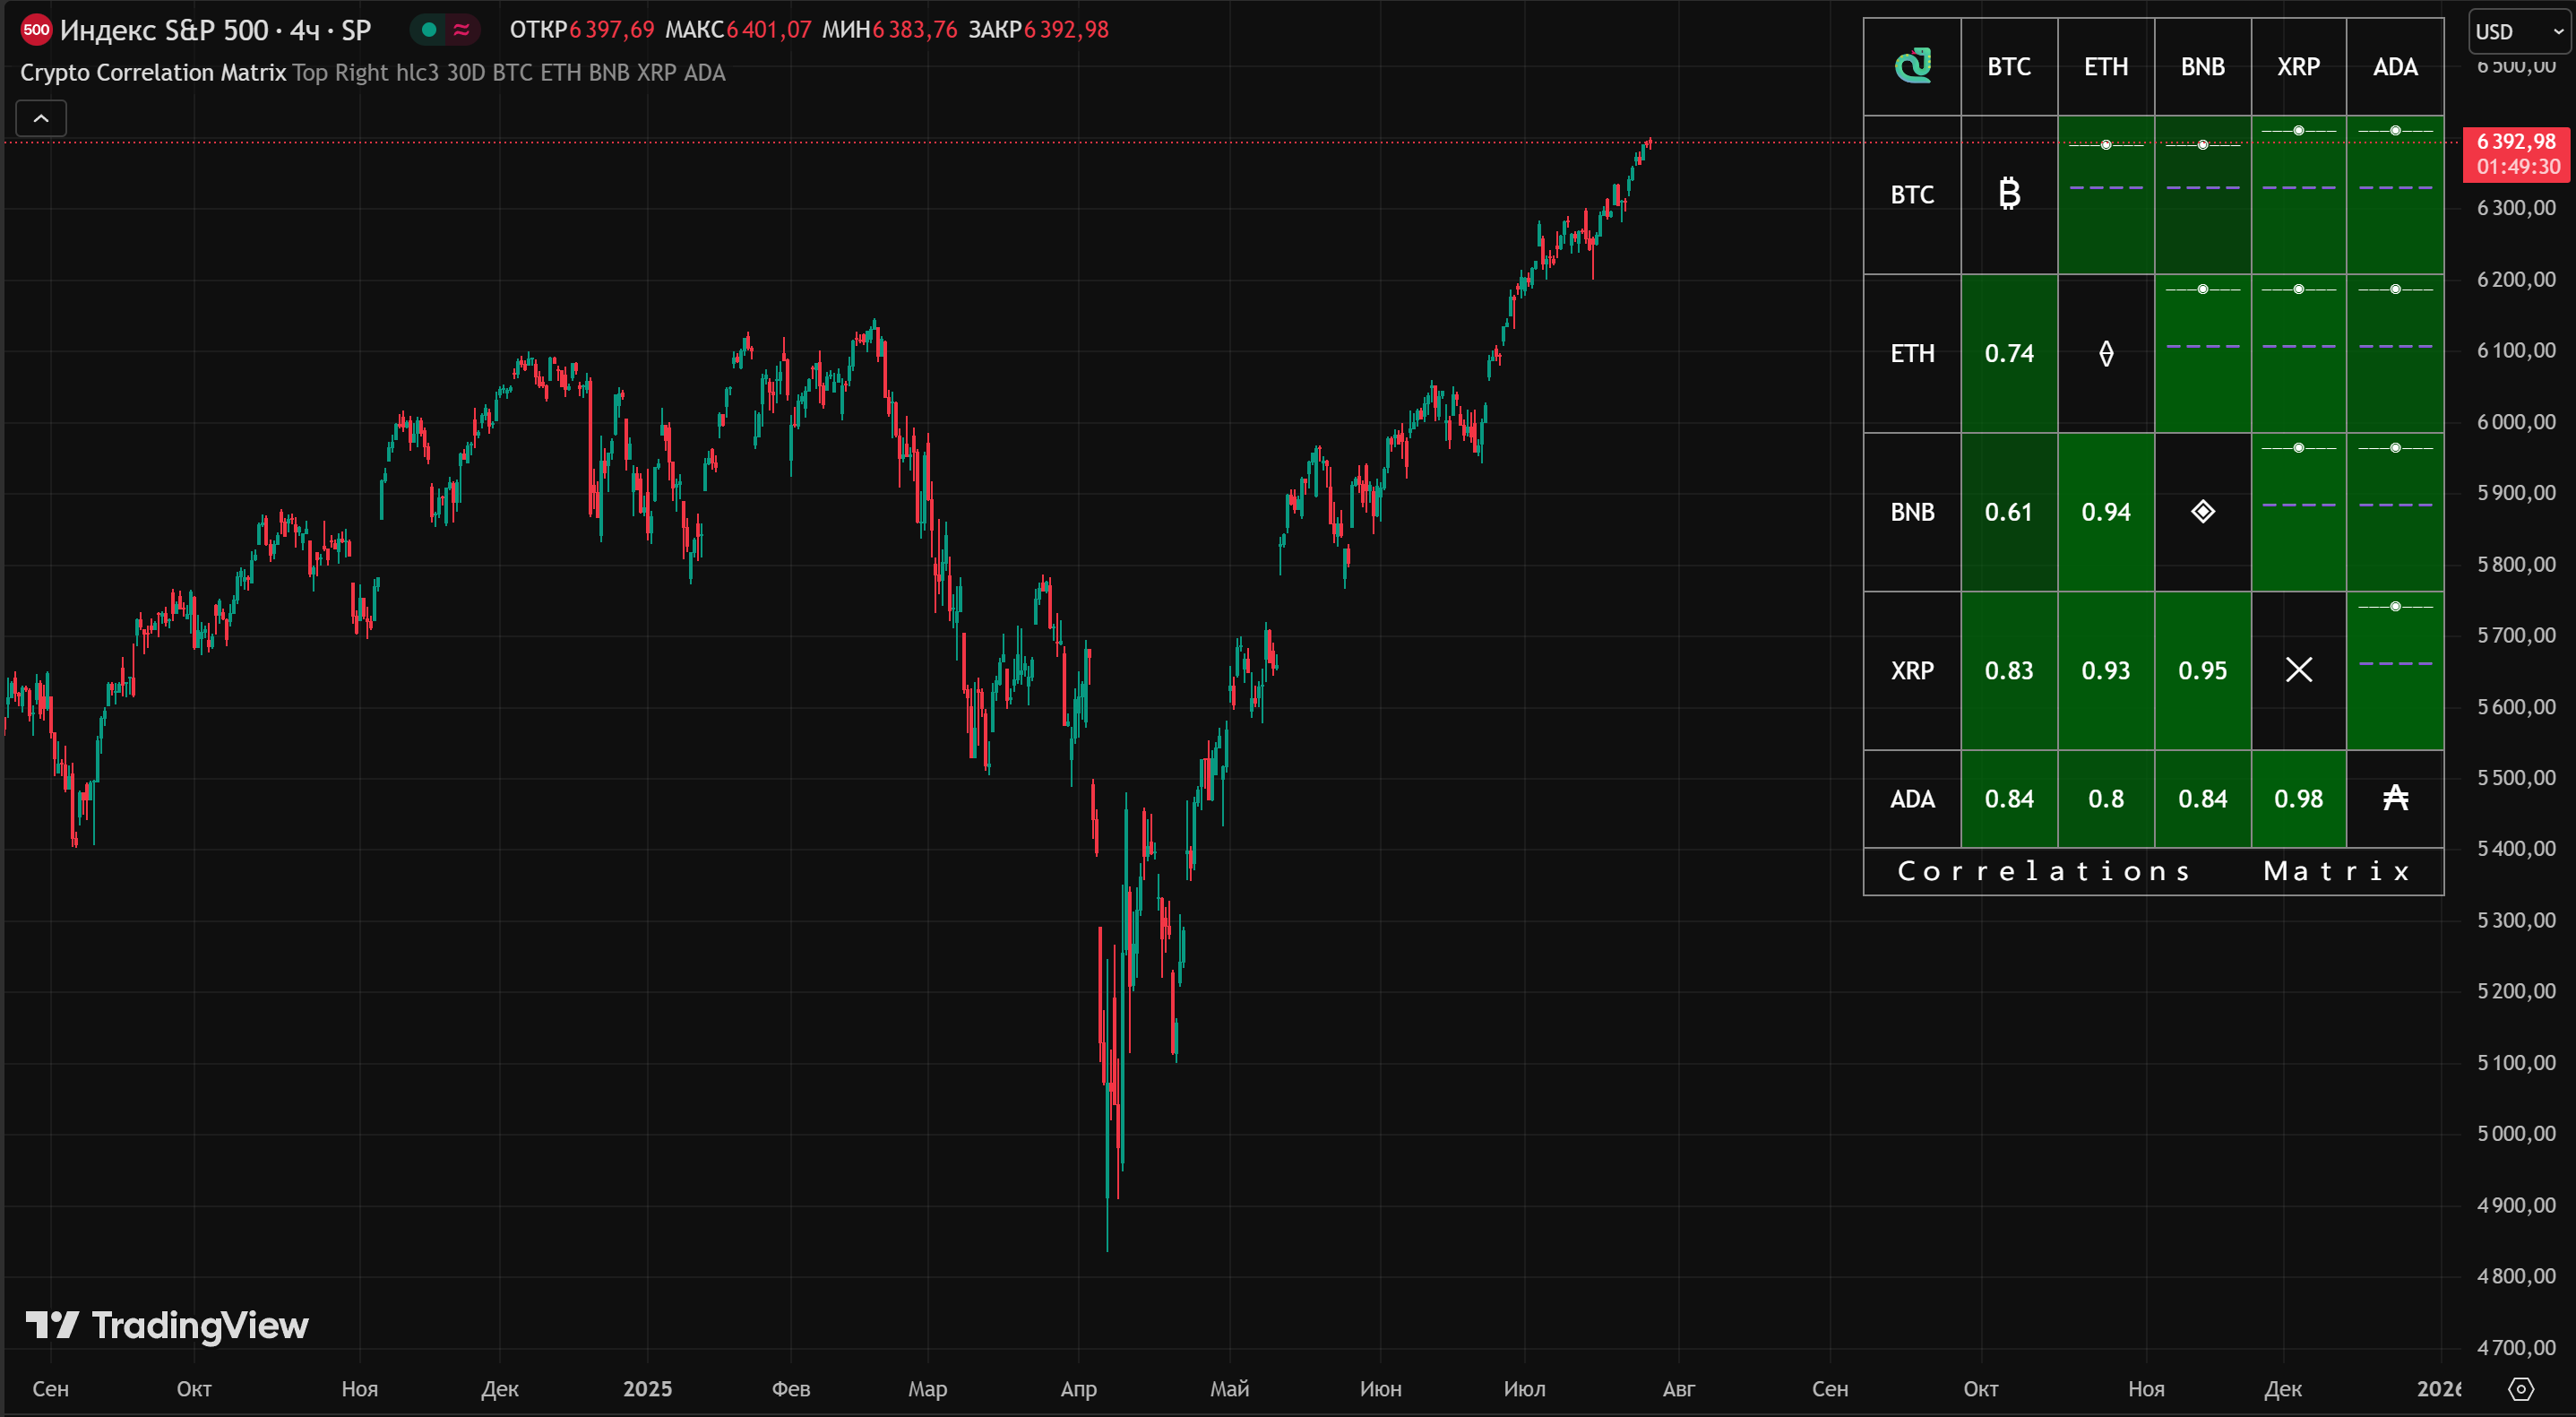
Task: Open chart settings gear at bottom right
Action: (x=2521, y=1388)
